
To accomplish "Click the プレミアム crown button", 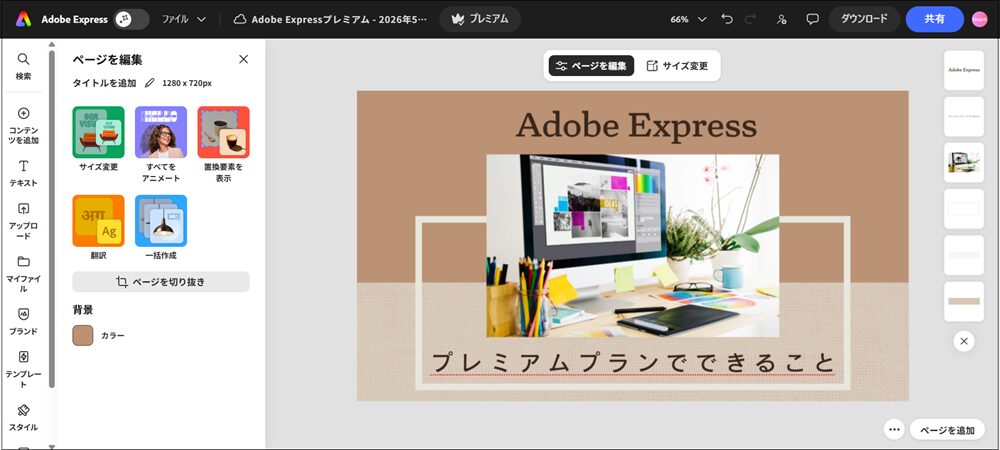I will pyautogui.click(x=480, y=19).
